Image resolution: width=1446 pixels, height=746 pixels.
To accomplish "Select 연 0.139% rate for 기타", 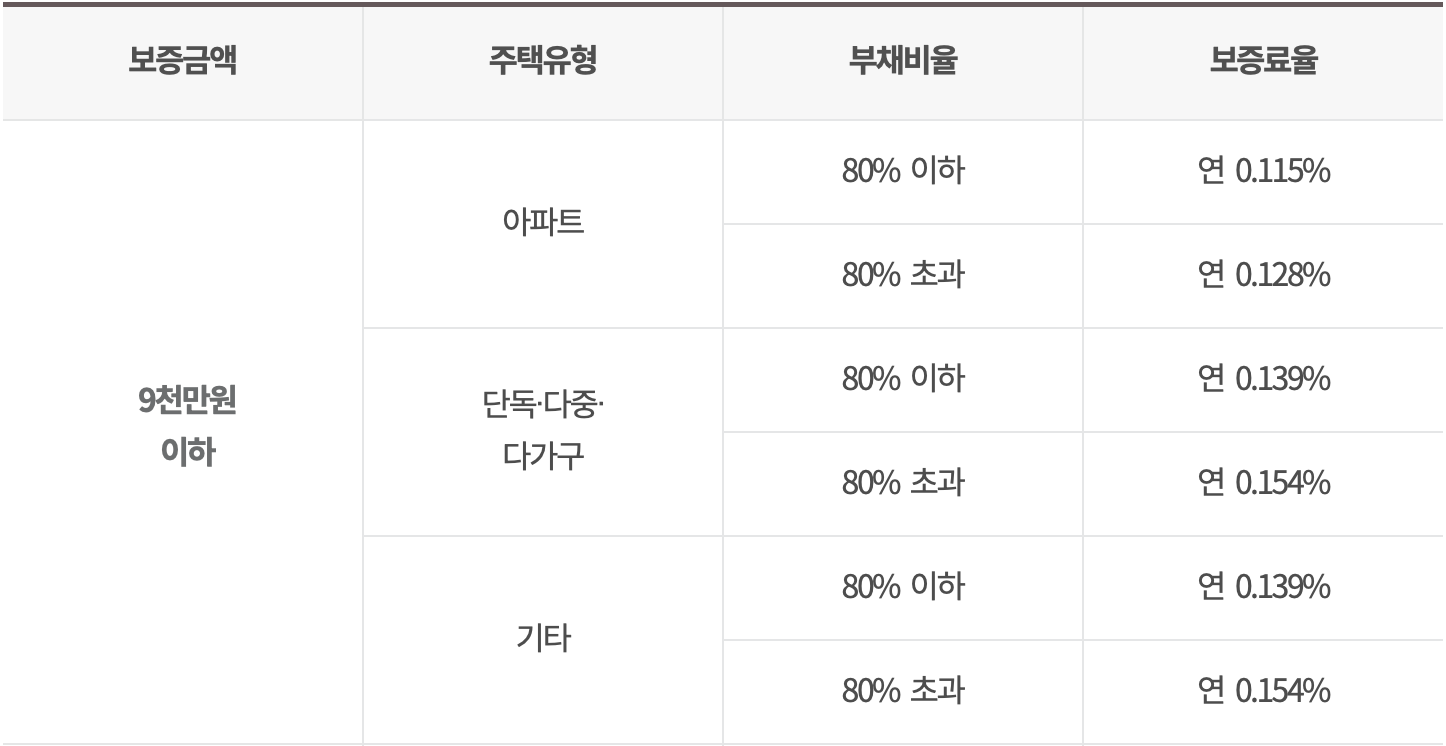I will click(1264, 588).
